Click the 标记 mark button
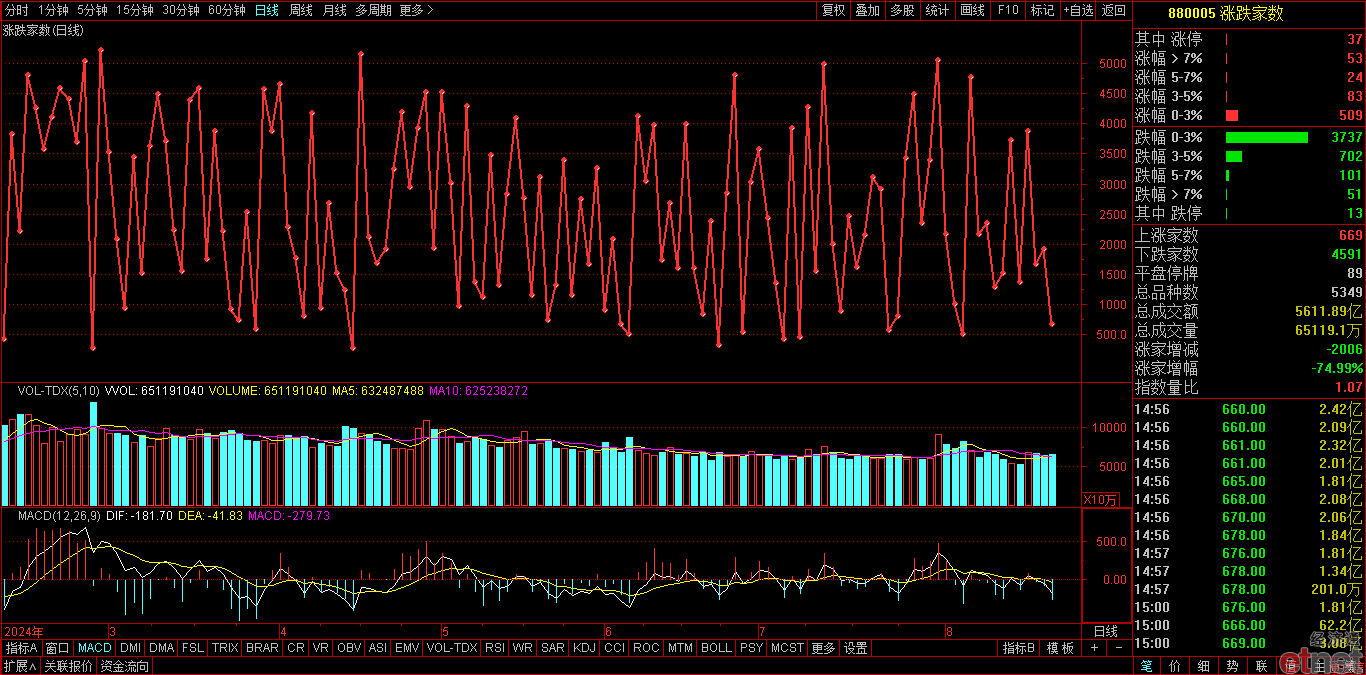The height and width of the screenshot is (675, 1366). [1042, 10]
